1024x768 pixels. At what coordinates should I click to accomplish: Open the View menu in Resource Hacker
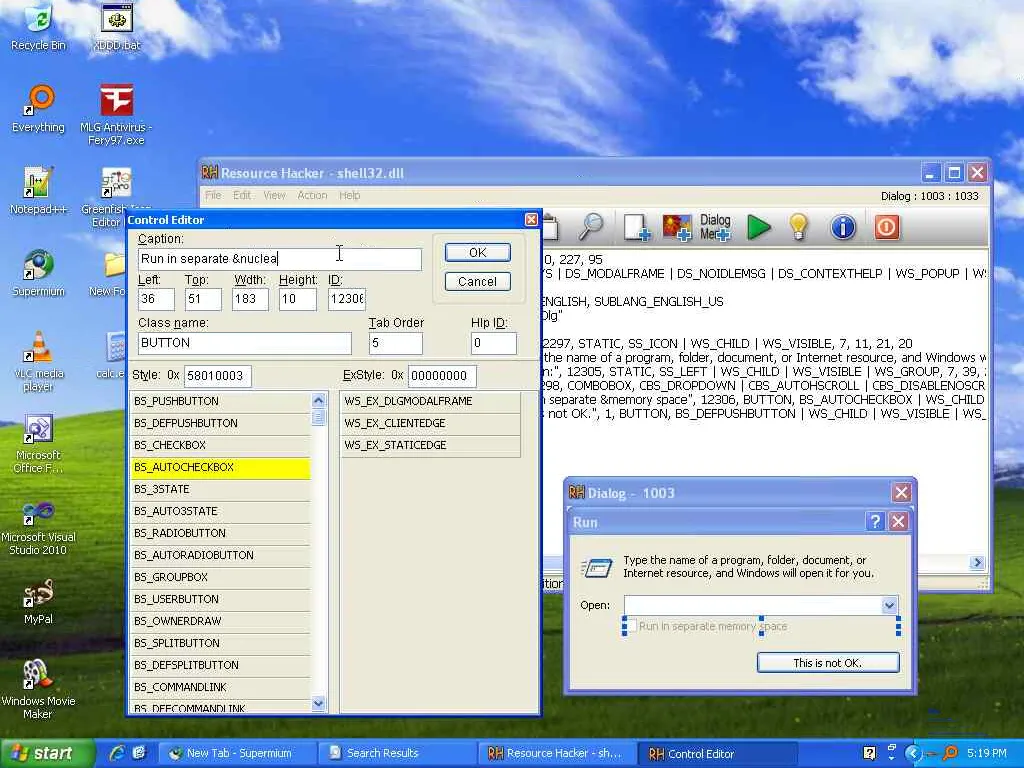click(274, 195)
